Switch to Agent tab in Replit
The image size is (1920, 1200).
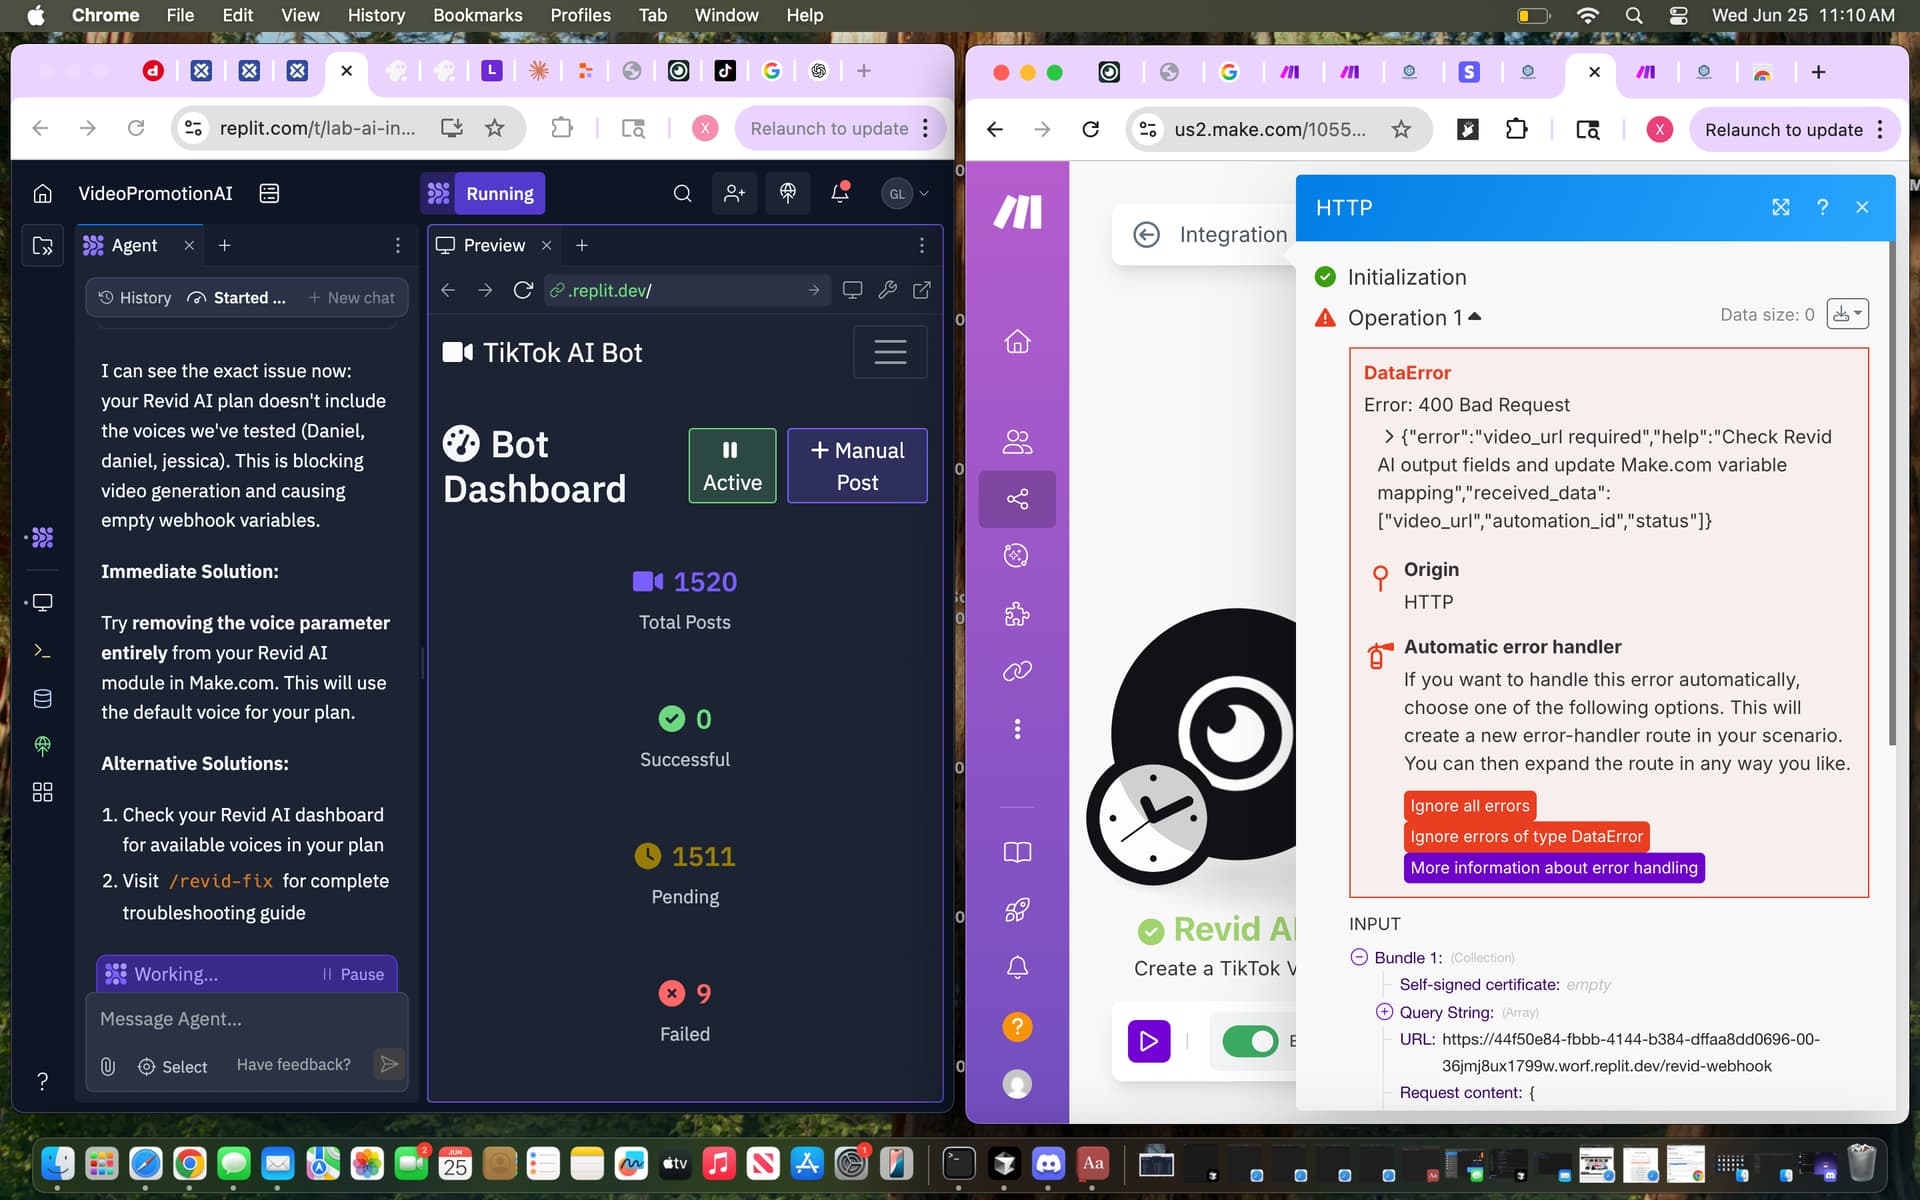(x=134, y=245)
